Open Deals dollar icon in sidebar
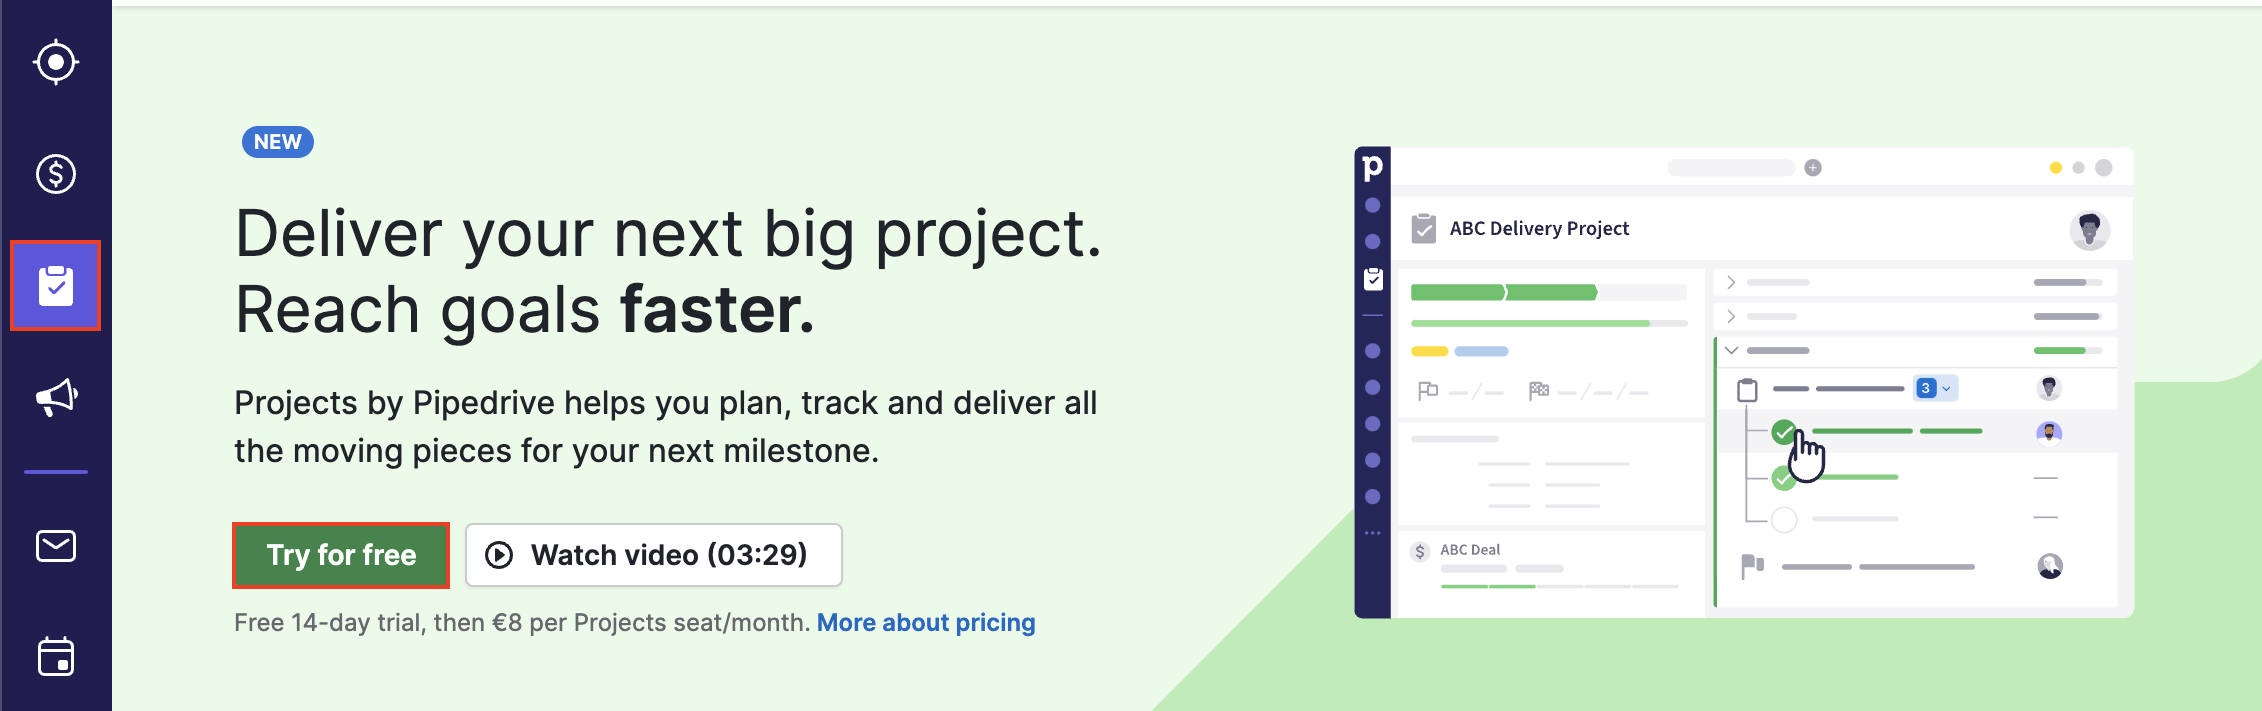This screenshot has height=711, width=2262. 56,174
